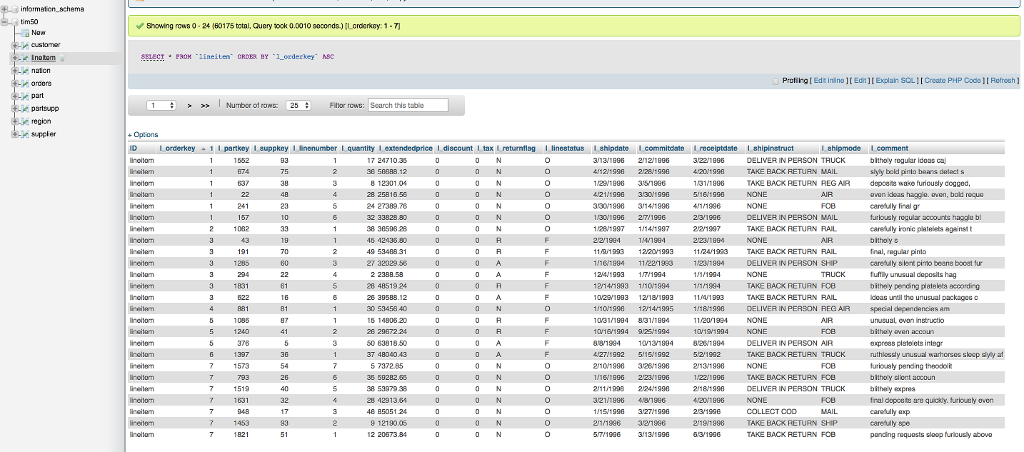Click the orders table icon in sidebar
Image resolution: width=1024 pixels, height=452 pixels.
[x=24, y=83]
